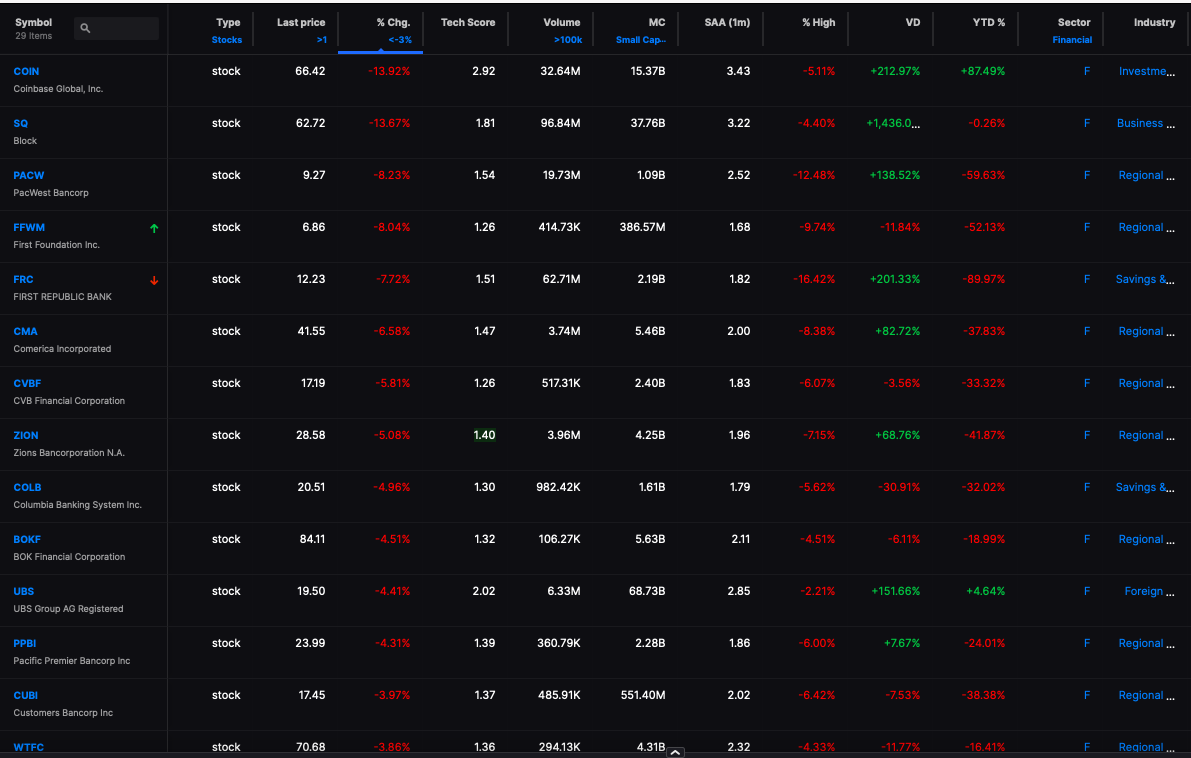Image resolution: width=1191 pixels, height=758 pixels.
Task: Click the search magnifier icon
Action: [x=85, y=28]
